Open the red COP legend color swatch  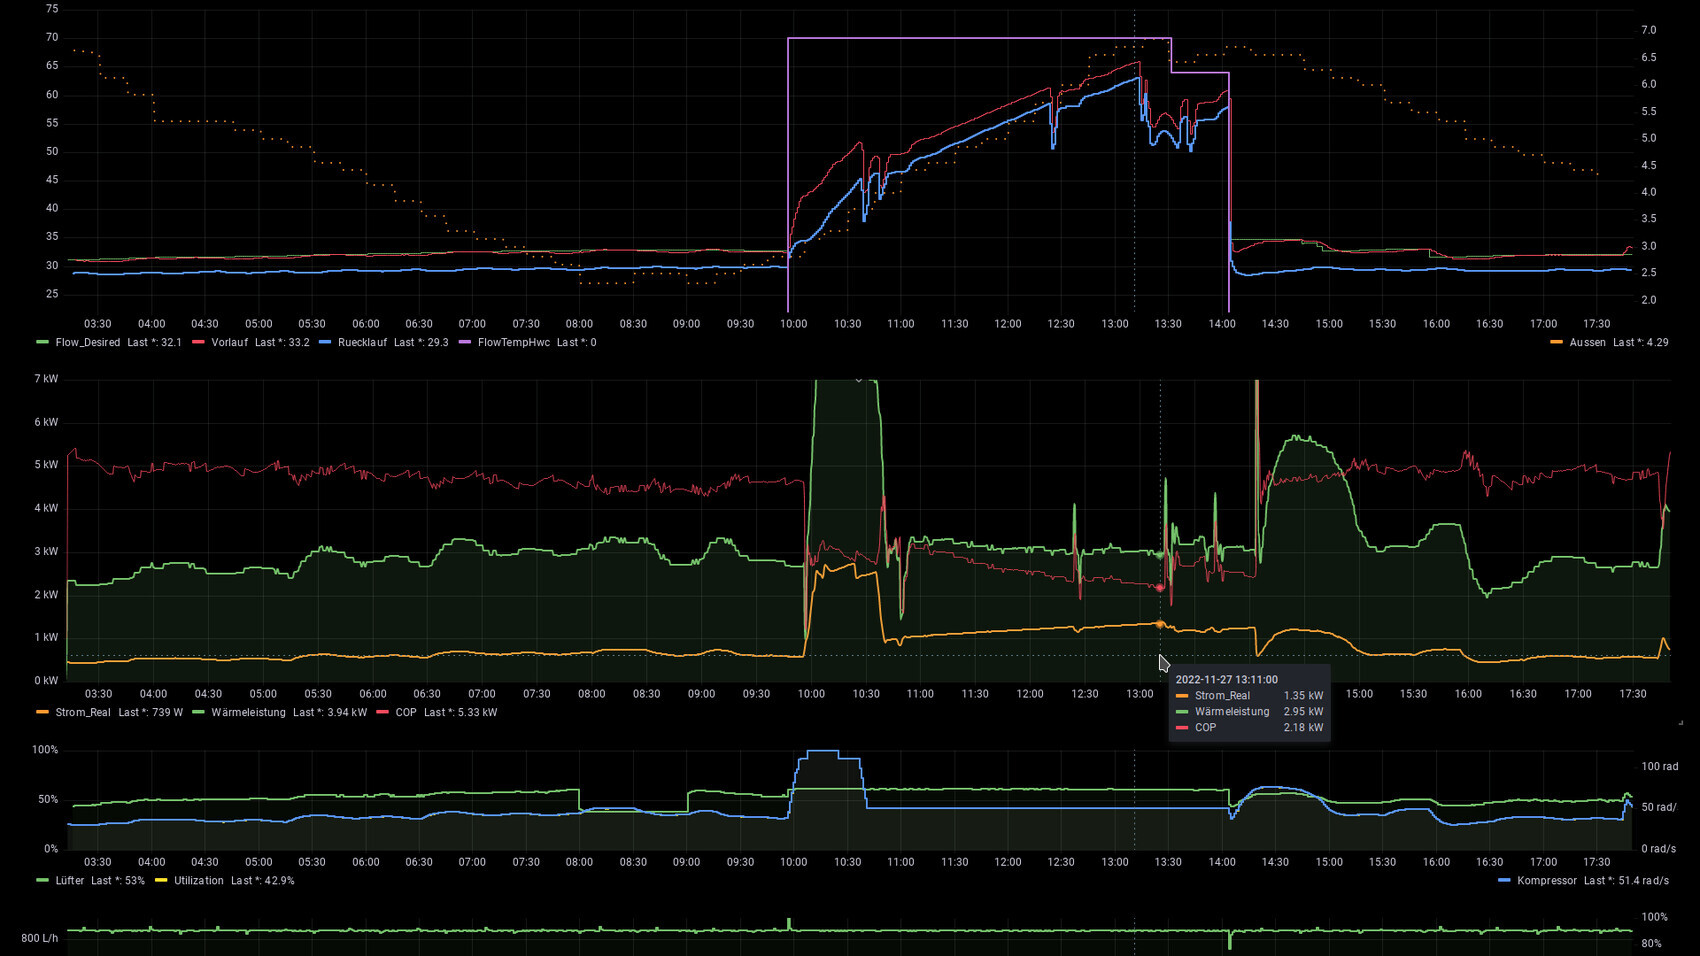click(382, 713)
